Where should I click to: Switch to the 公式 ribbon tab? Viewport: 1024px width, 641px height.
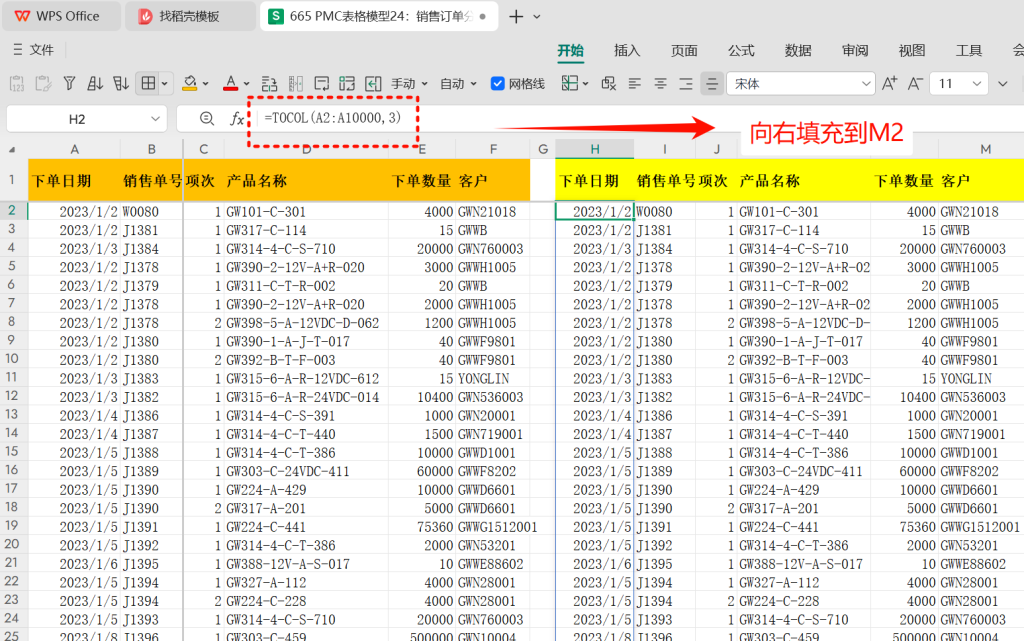[x=741, y=50]
